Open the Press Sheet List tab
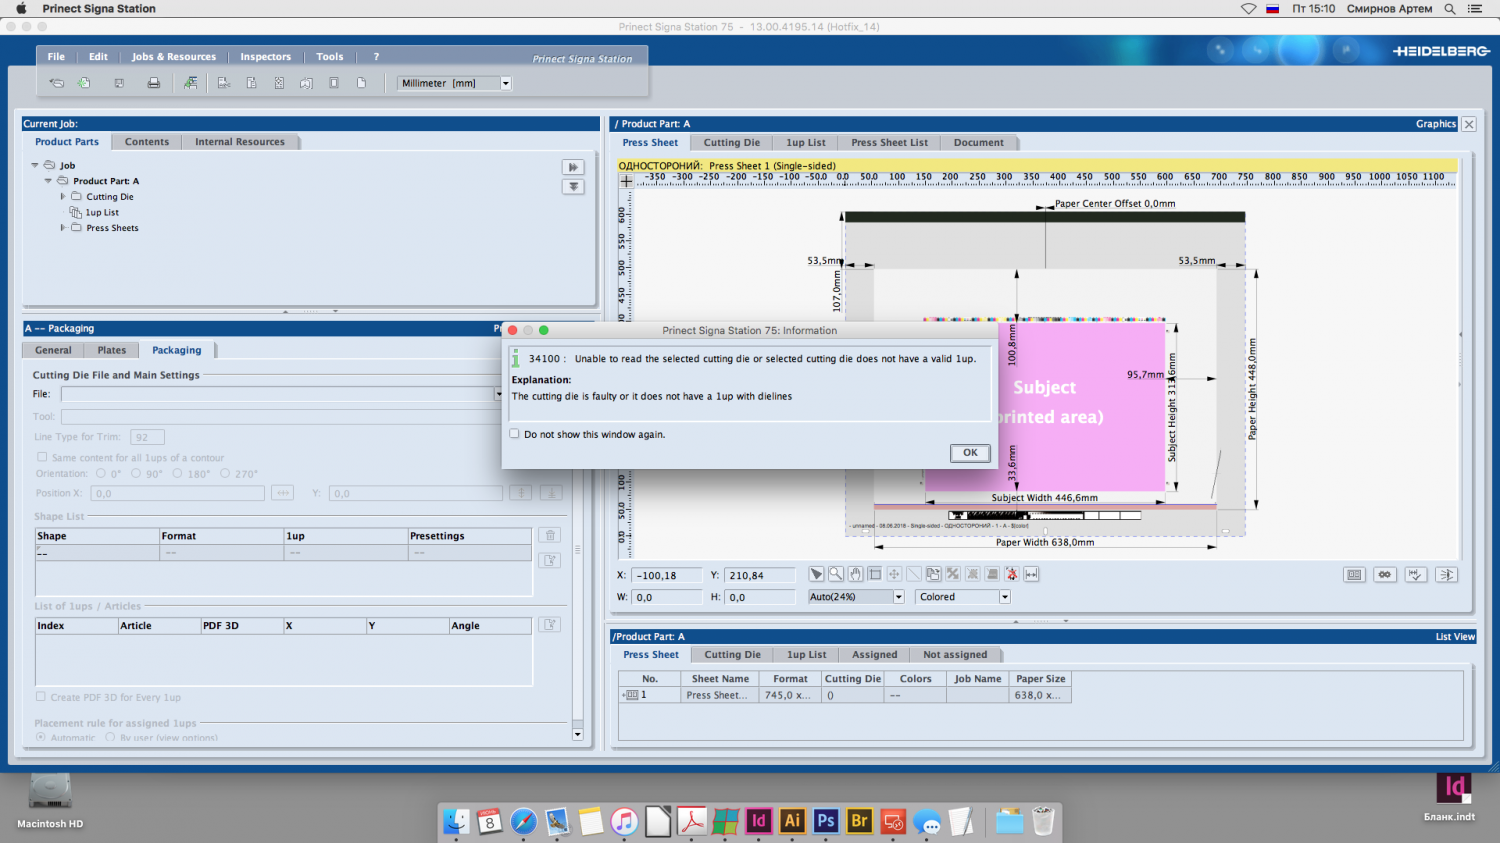The width and height of the screenshot is (1500, 843). [890, 143]
